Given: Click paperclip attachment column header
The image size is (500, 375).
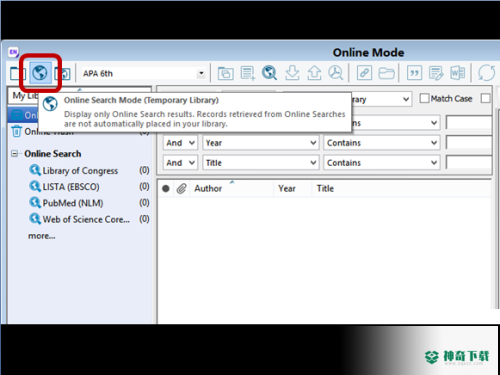Looking at the screenshot, I should pos(181,189).
